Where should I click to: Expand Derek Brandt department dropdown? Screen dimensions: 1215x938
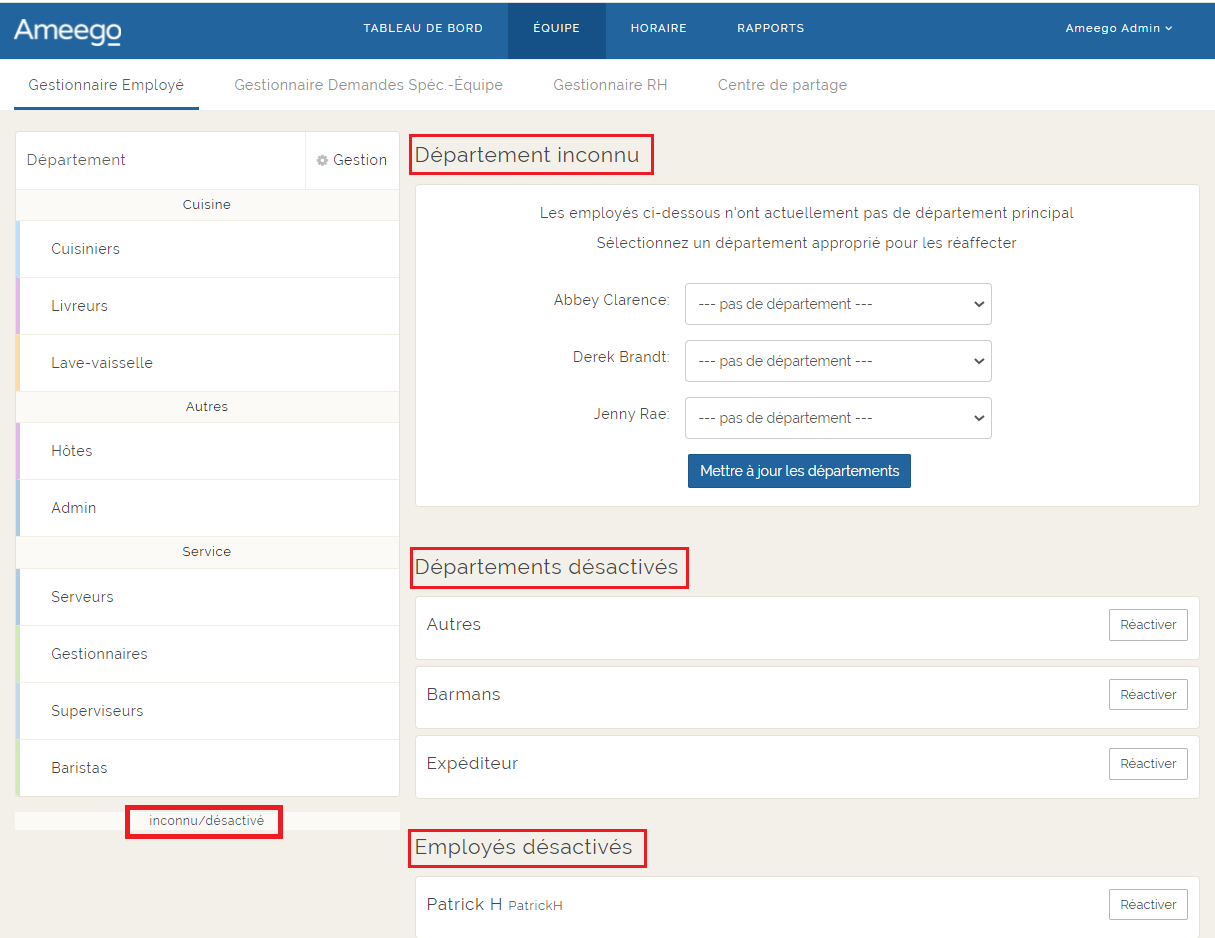pos(837,361)
